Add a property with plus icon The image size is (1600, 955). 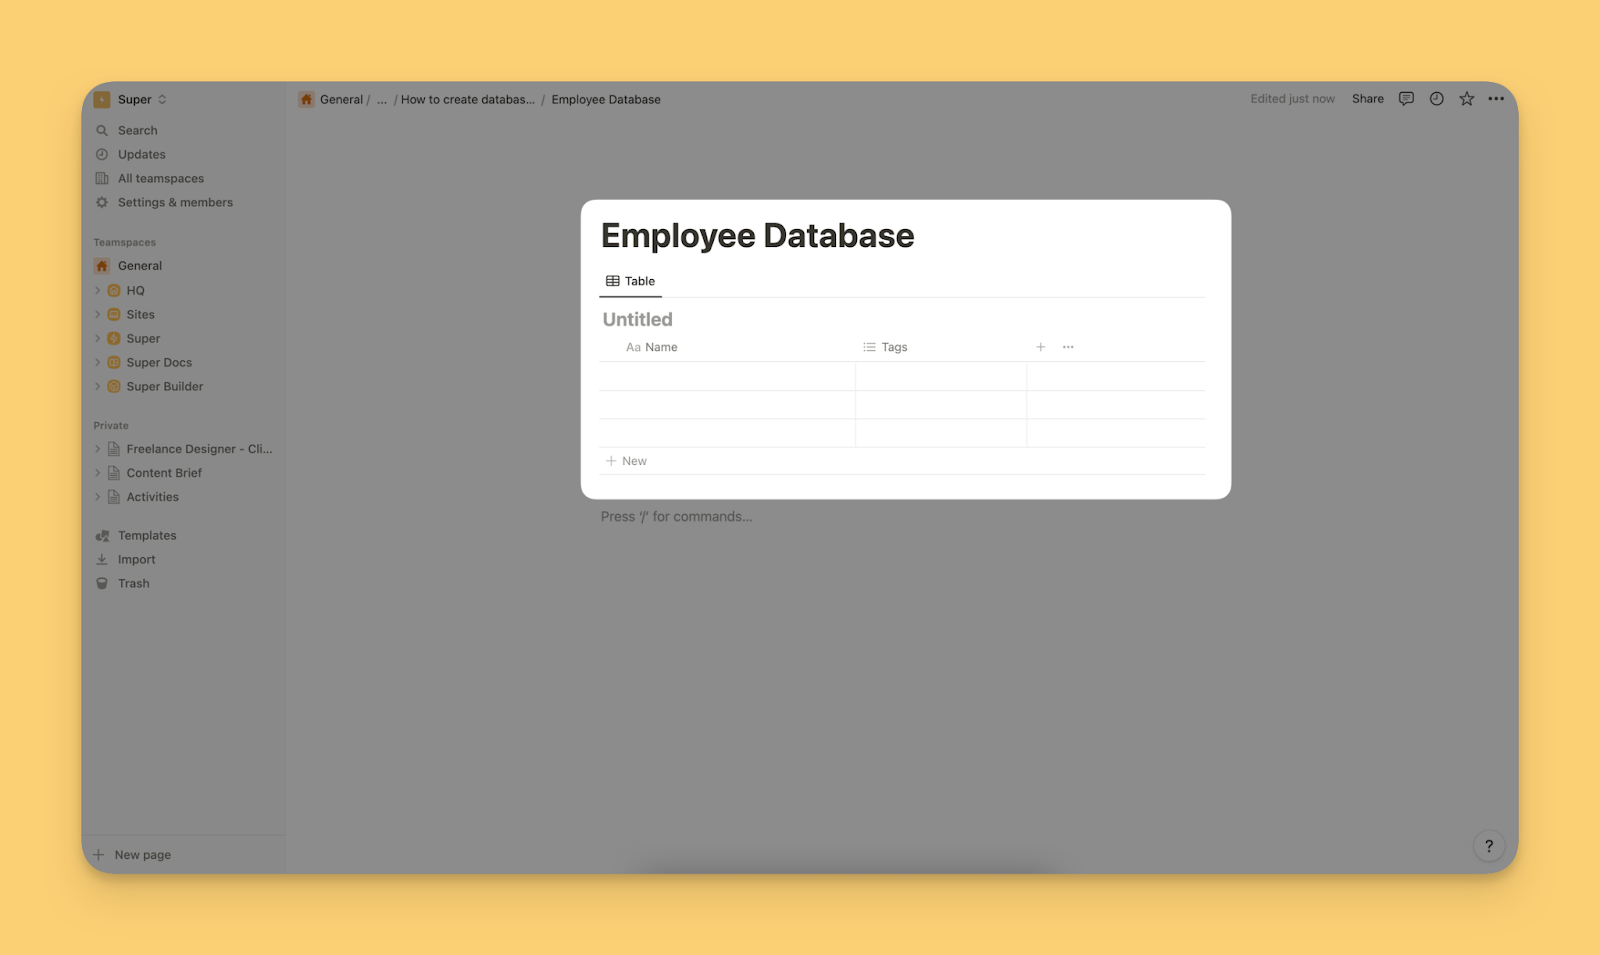(1041, 348)
